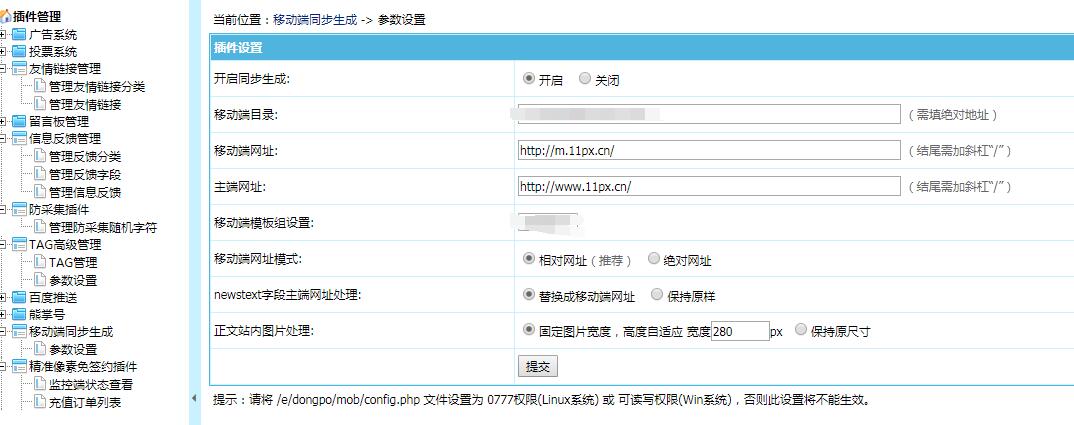Click the folder icon for 百度推送
Viewport: 1074px width, 425px height.
pos(19,298)
